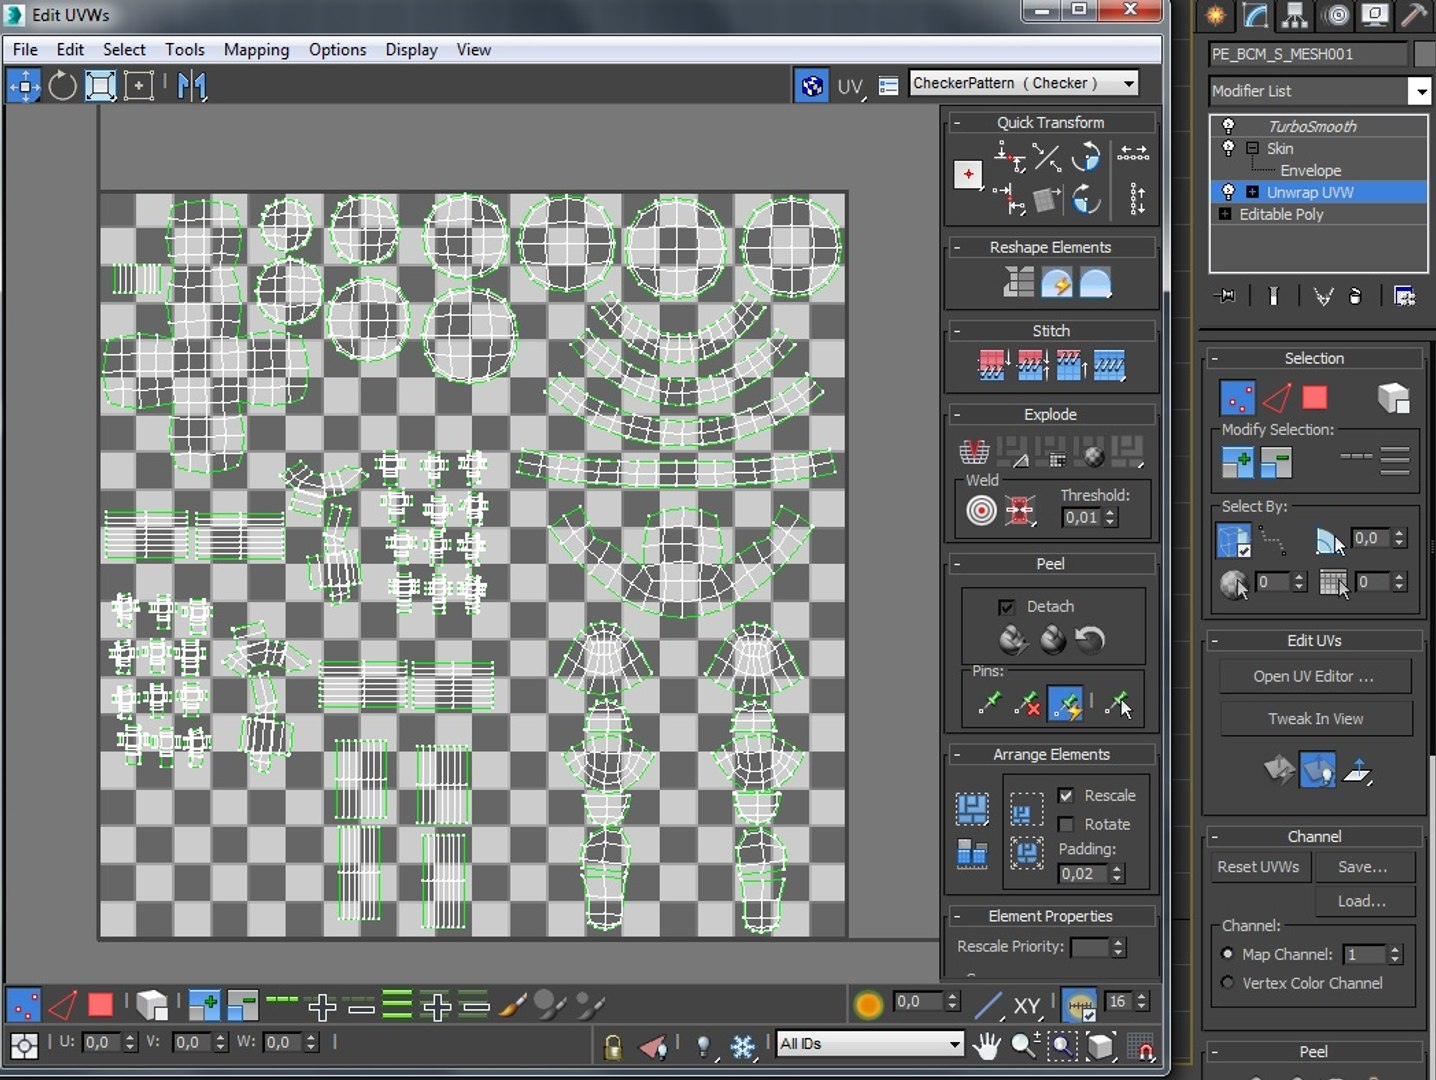The height and width of the screenshot is (1080, 1436).
Task: Toggle the Detach checkbox in Peel
Action: pos(1007,607)
